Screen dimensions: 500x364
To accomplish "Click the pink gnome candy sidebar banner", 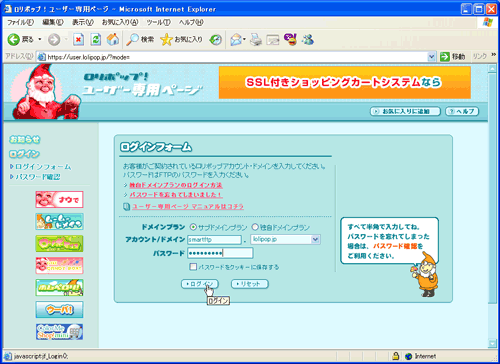I will point(59,266).
